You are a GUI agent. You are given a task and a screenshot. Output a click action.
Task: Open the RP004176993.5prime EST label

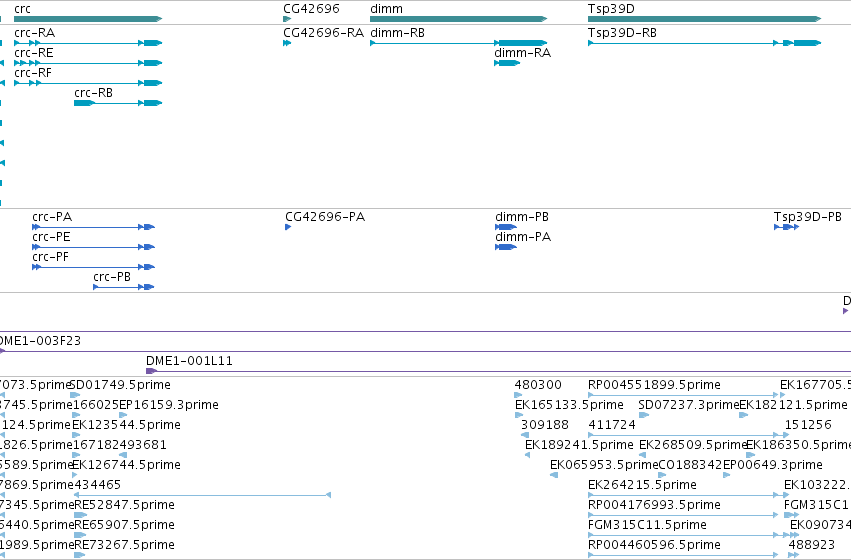(654, 505)
